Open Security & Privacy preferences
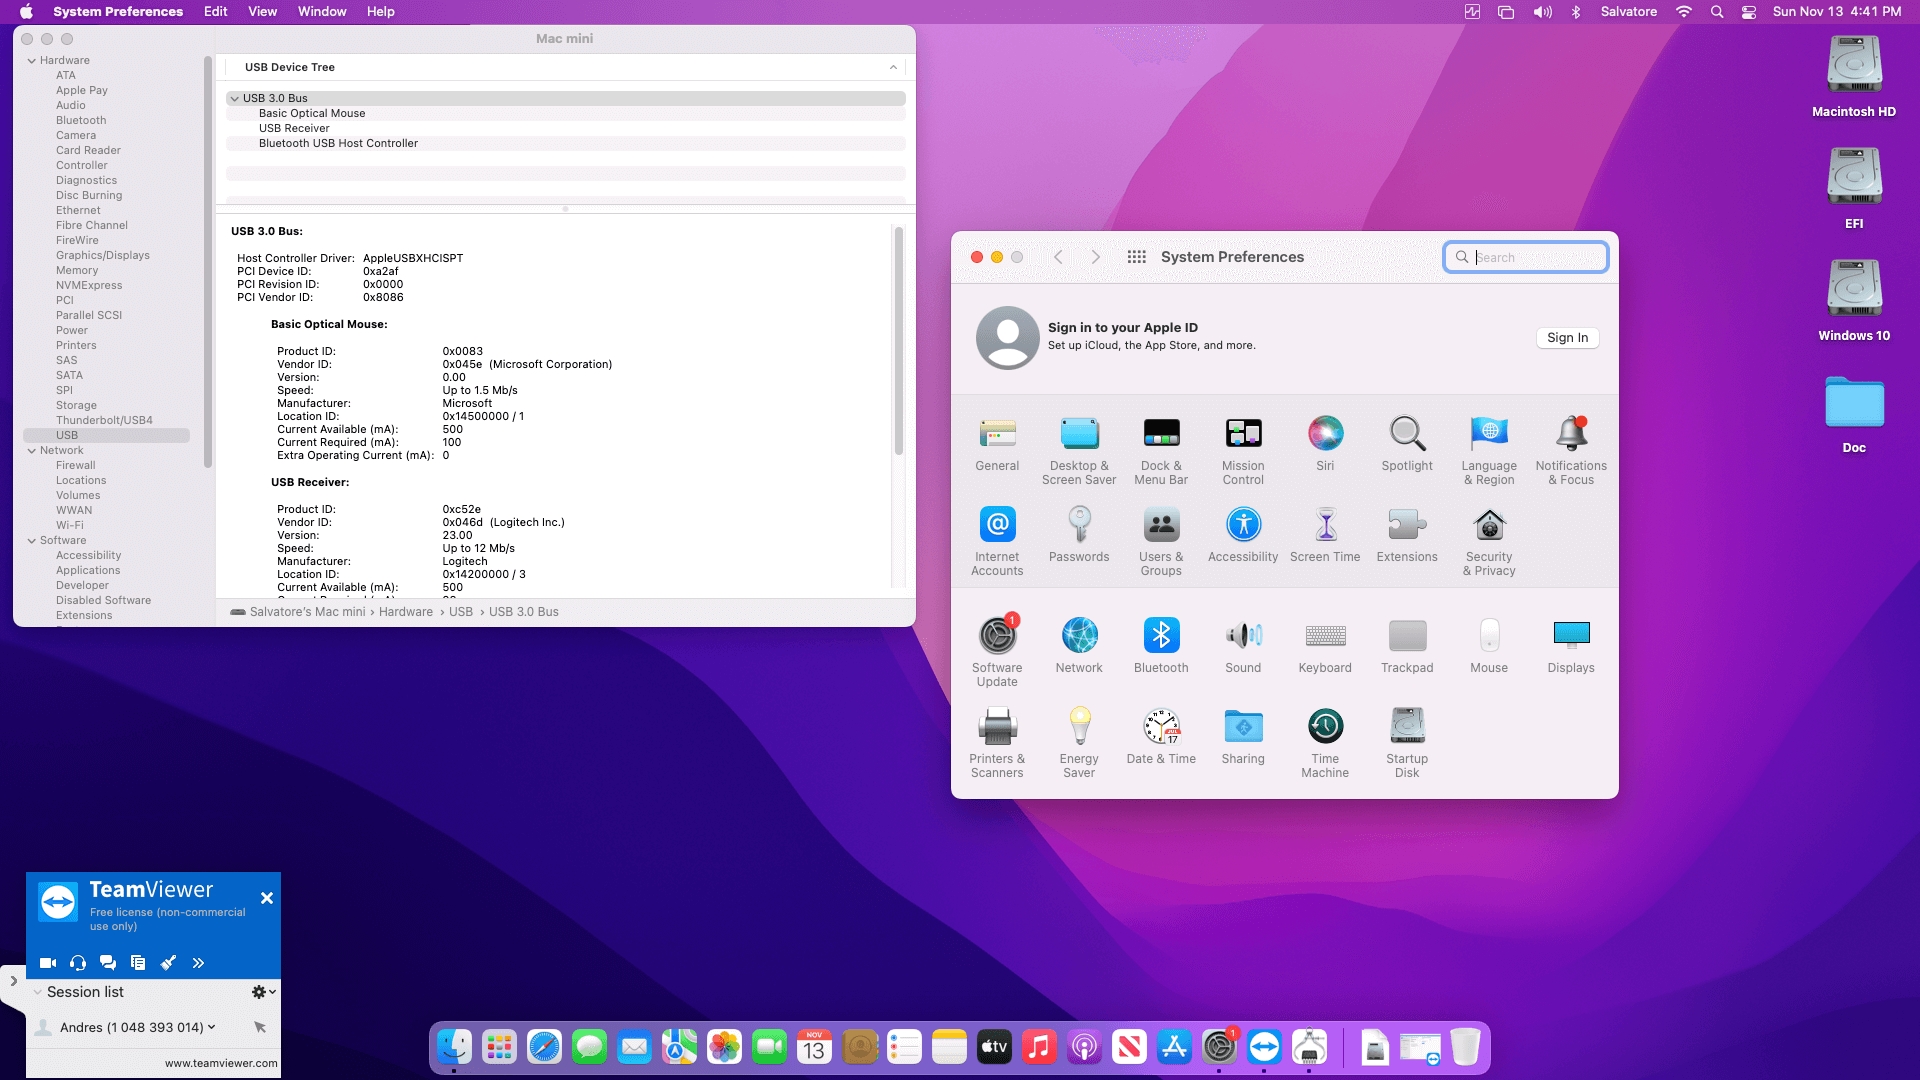 (x=1489, y=542)
